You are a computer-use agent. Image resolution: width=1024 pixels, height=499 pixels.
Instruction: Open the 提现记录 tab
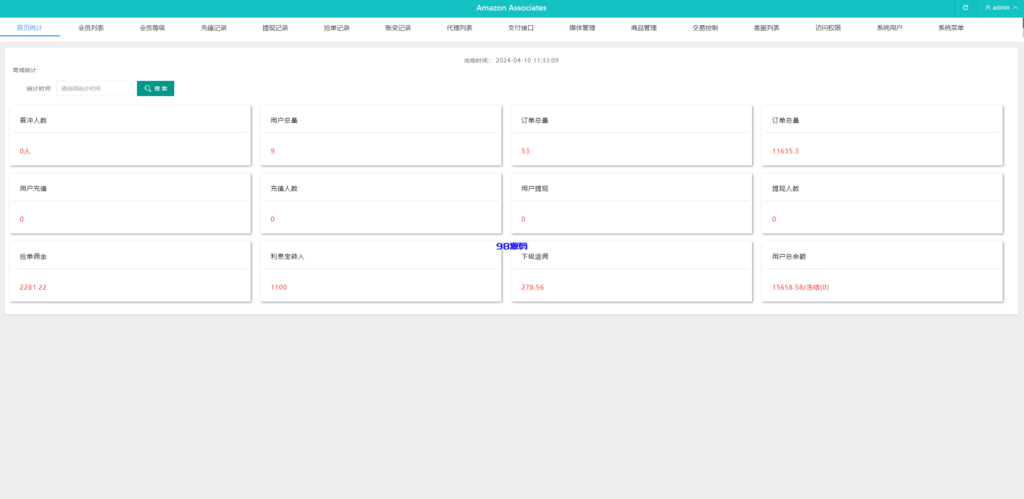[275, 28]
